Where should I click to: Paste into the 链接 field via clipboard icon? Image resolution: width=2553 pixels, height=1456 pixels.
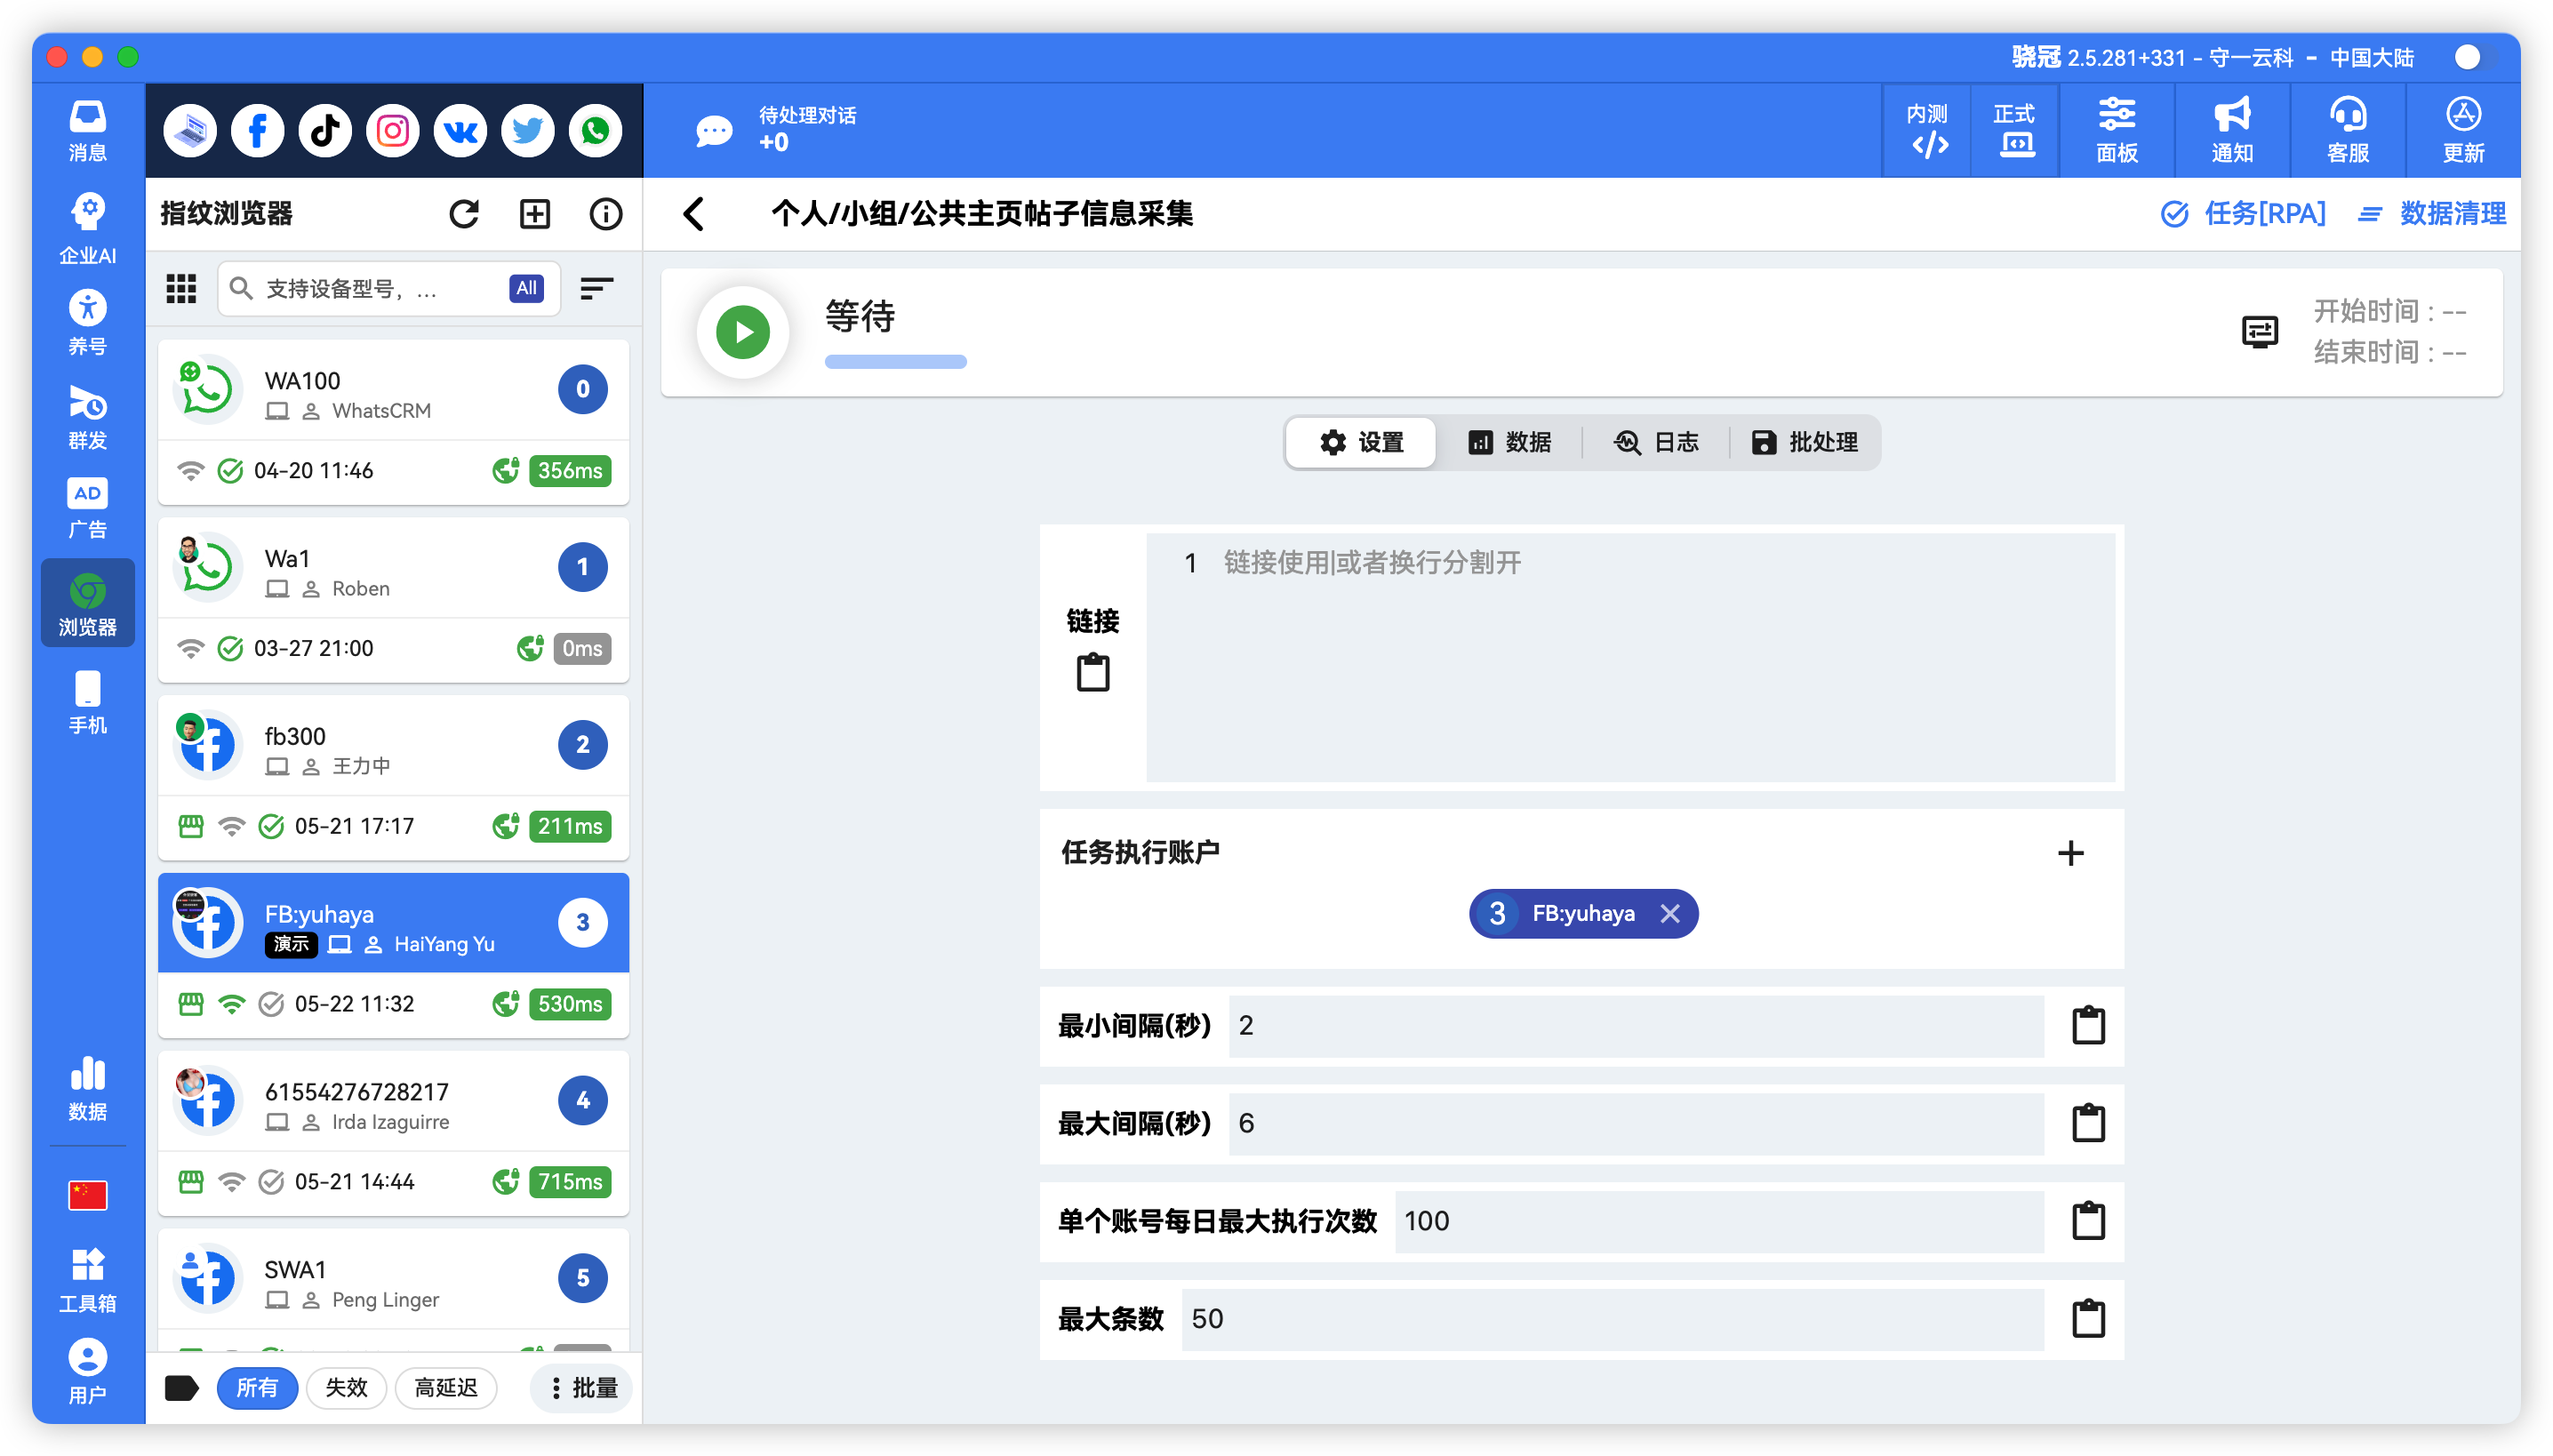point(1095,672)
